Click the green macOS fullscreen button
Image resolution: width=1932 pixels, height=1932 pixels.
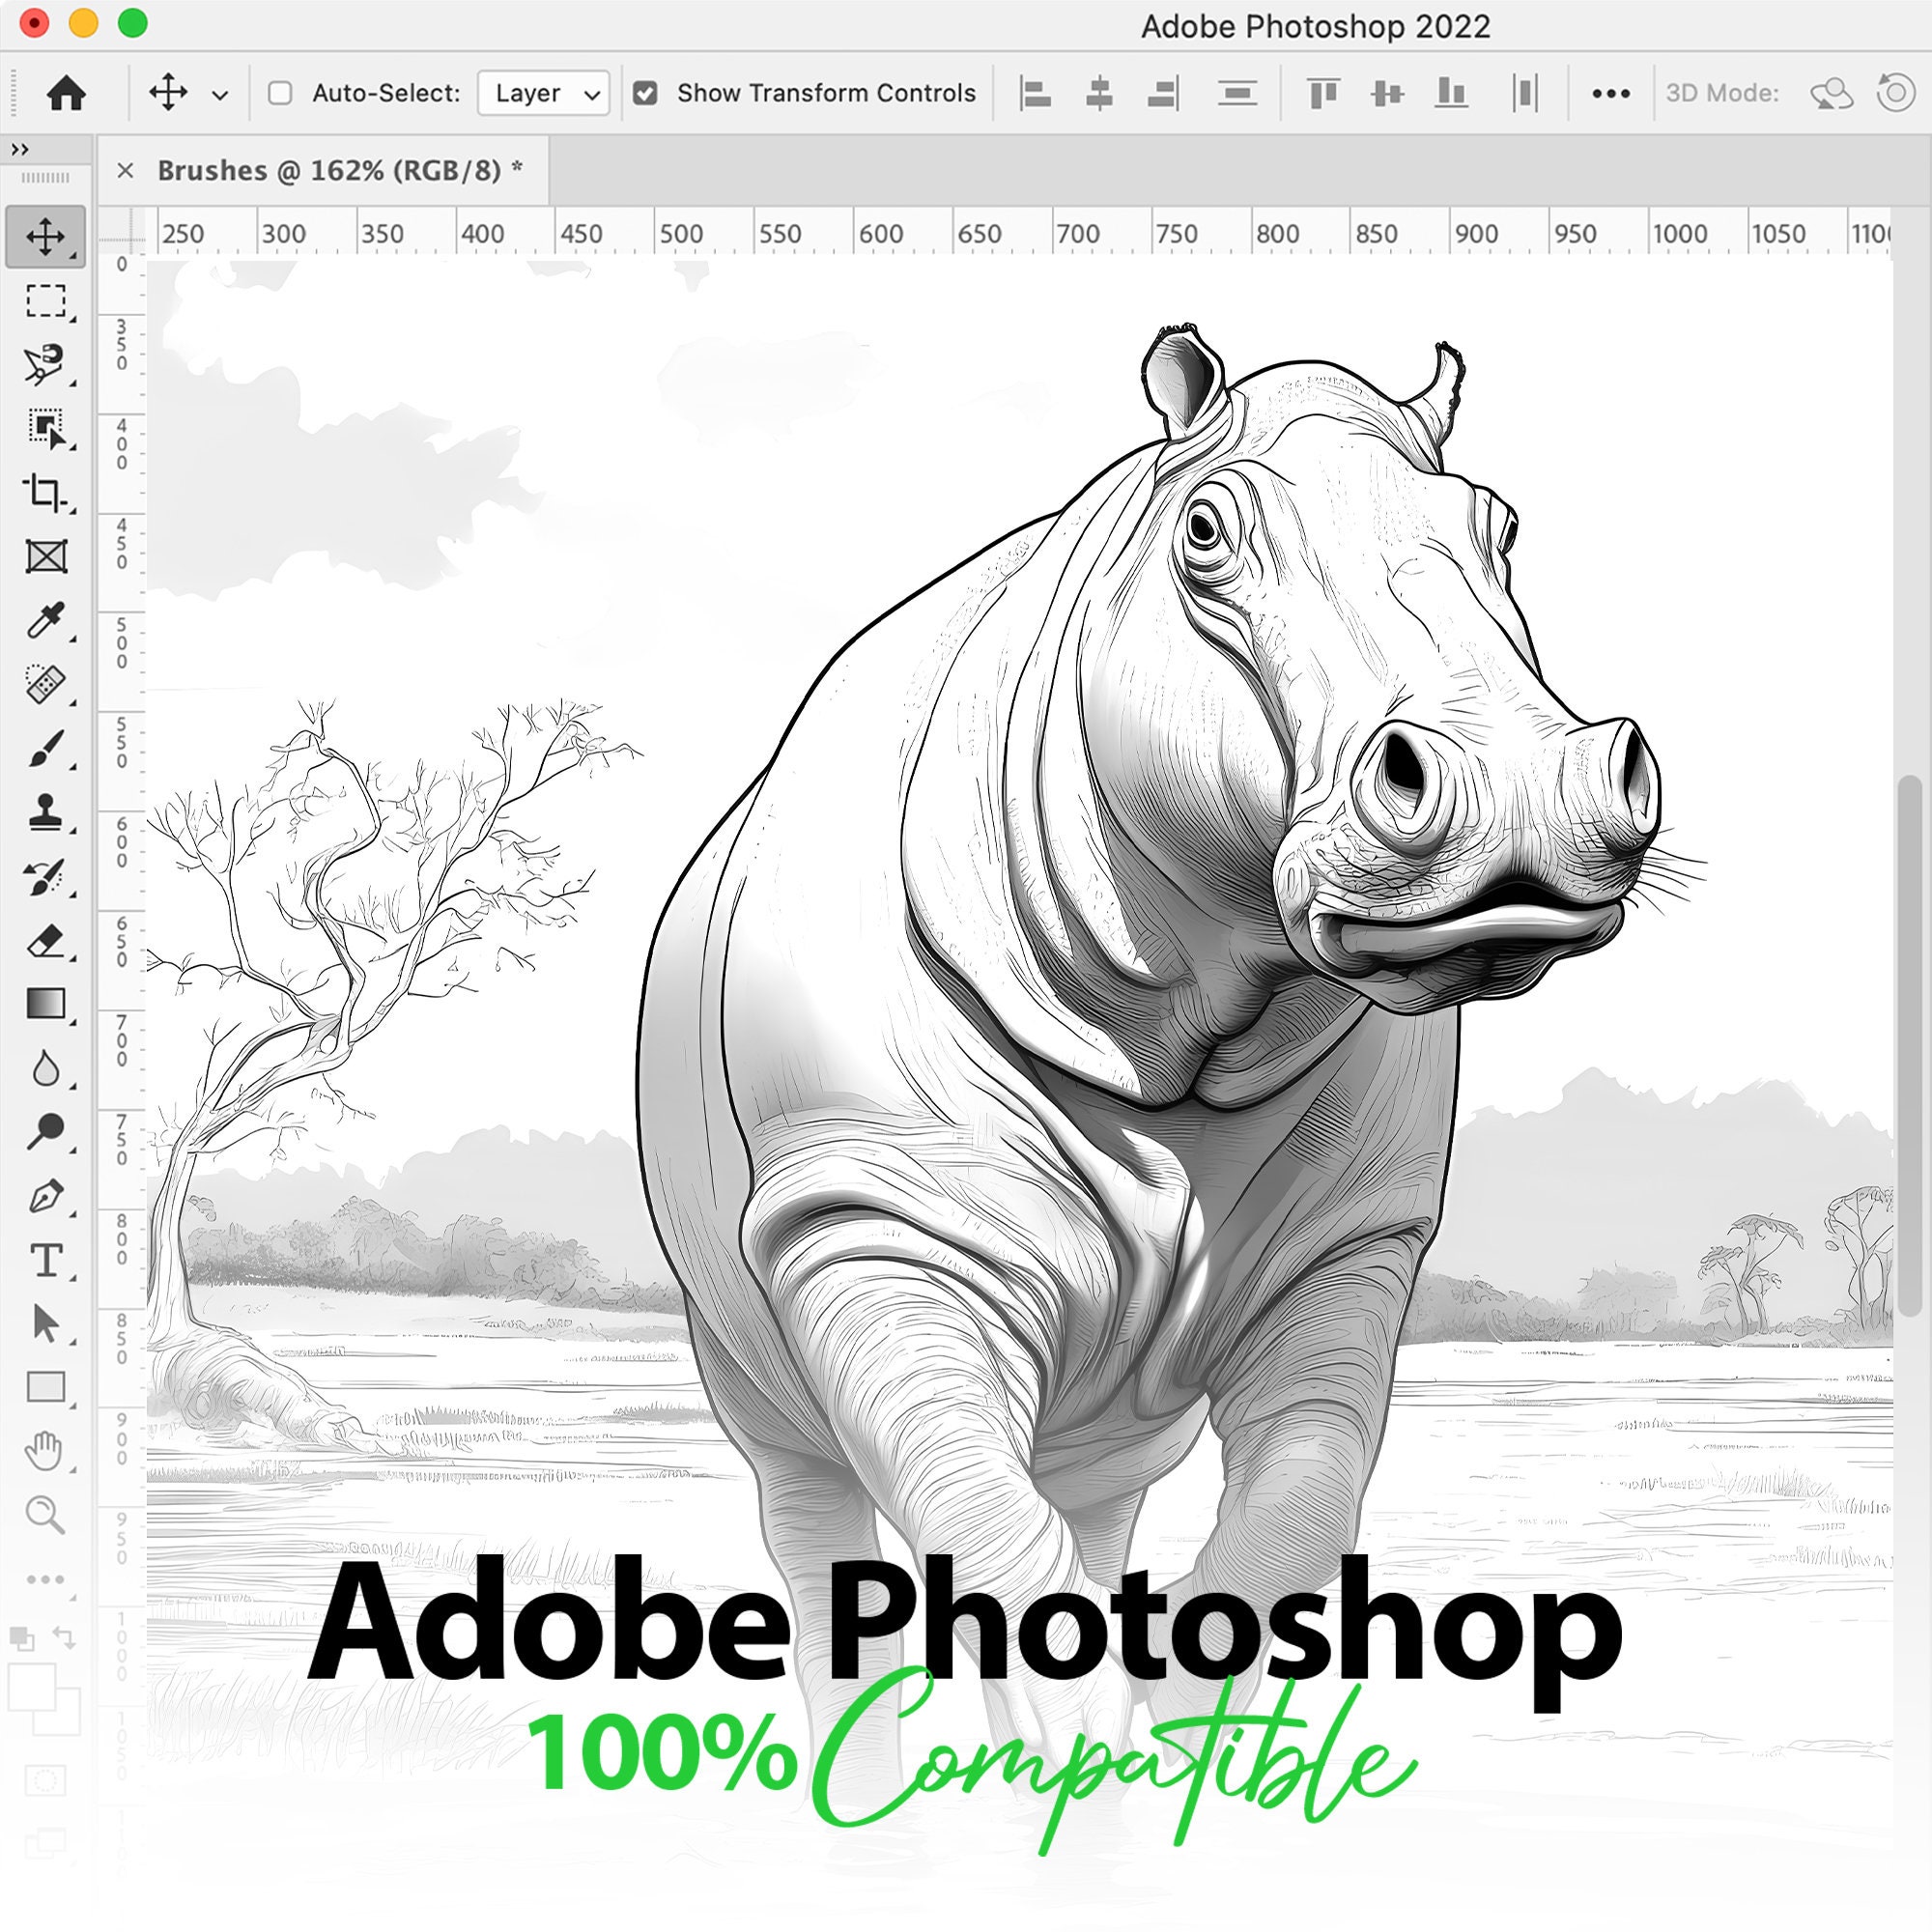(133, 23)
